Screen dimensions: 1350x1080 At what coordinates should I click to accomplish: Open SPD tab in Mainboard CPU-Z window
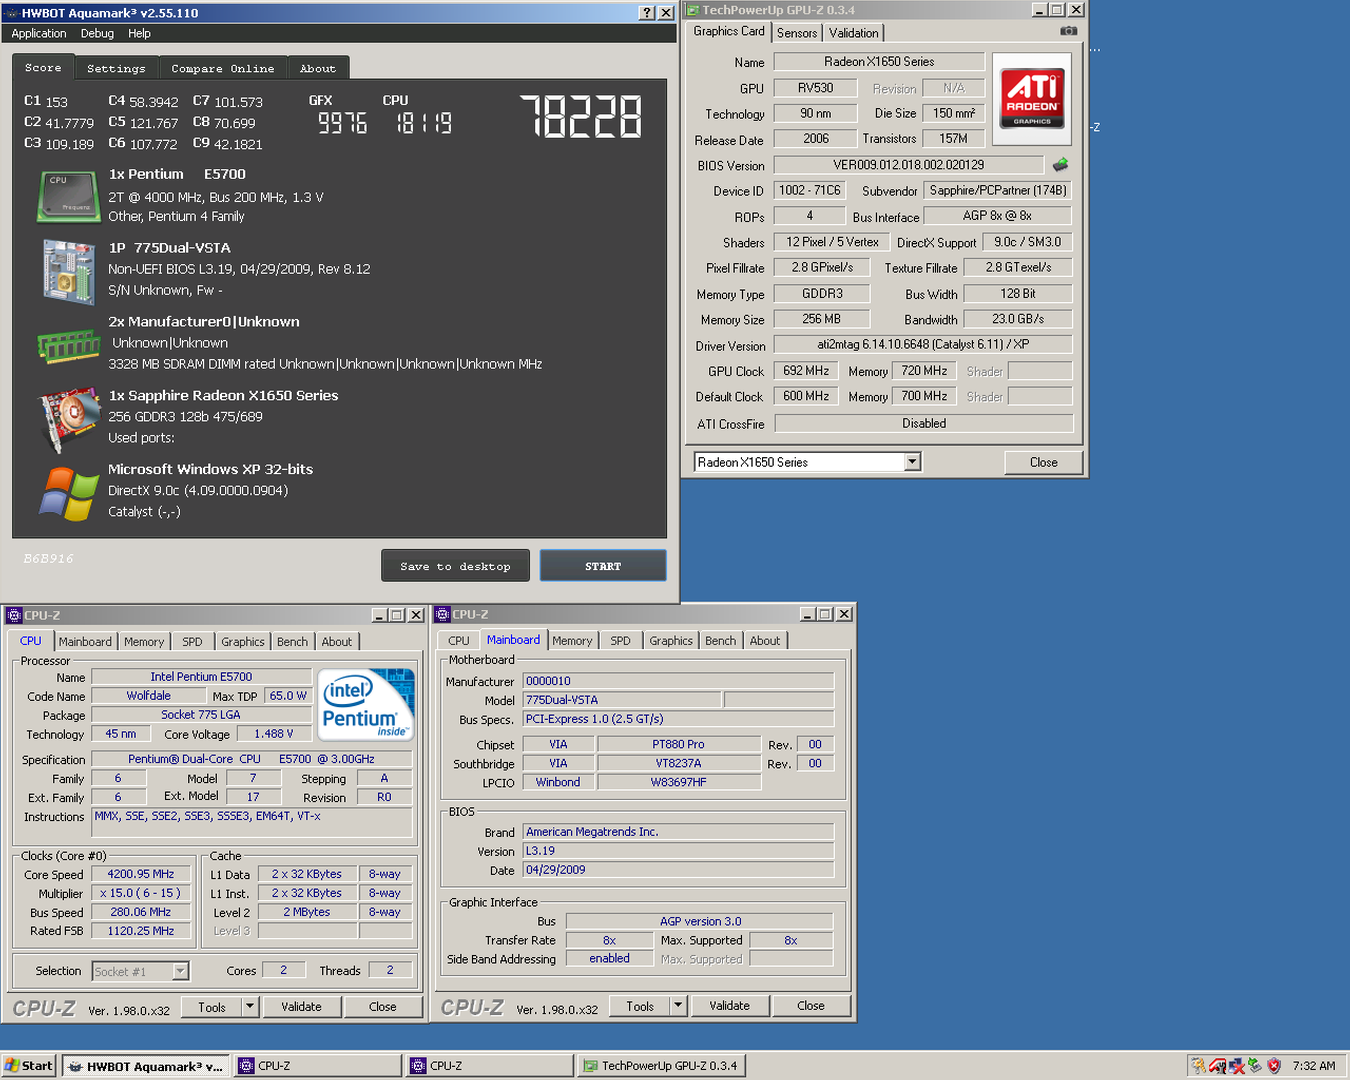[620, 641]
